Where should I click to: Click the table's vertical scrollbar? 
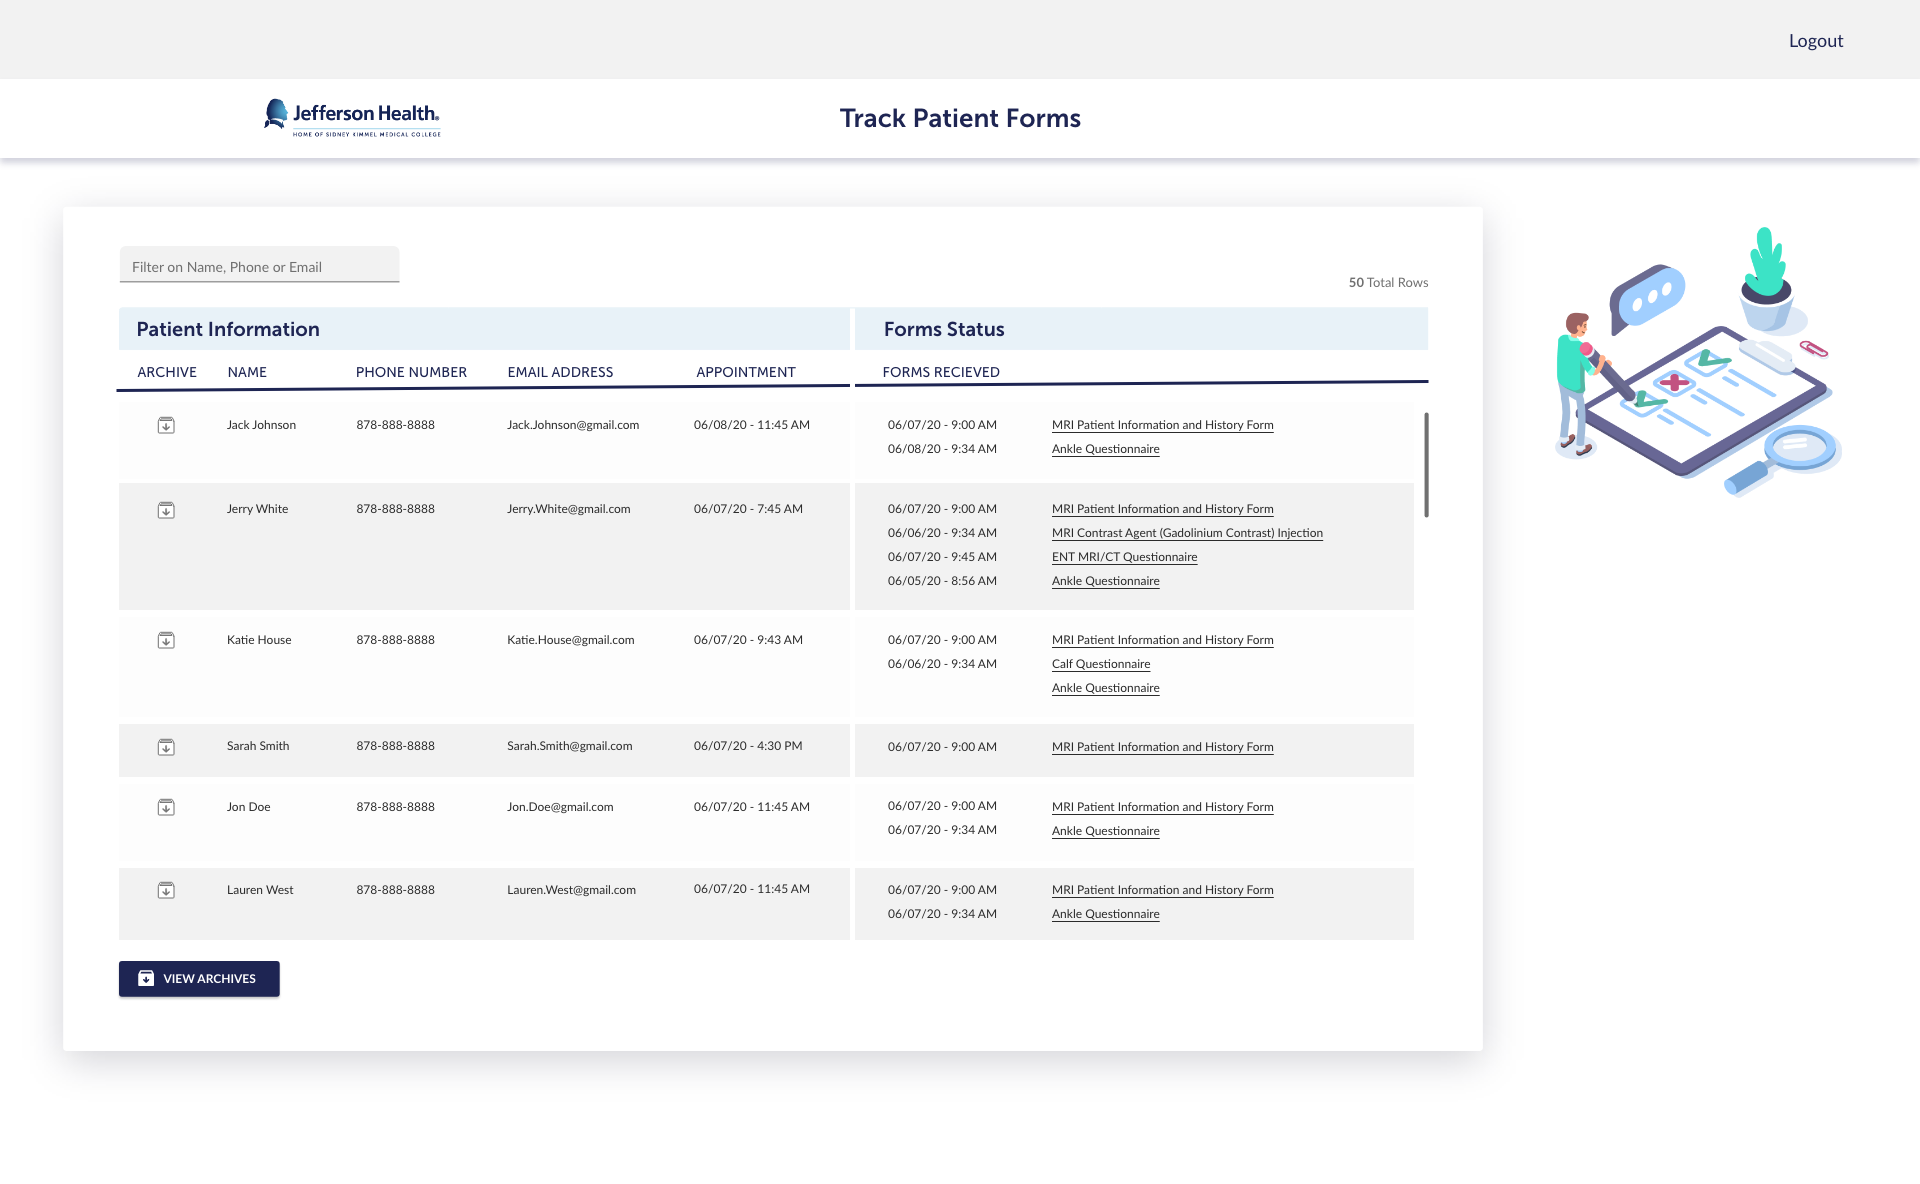pos(1426,465)
